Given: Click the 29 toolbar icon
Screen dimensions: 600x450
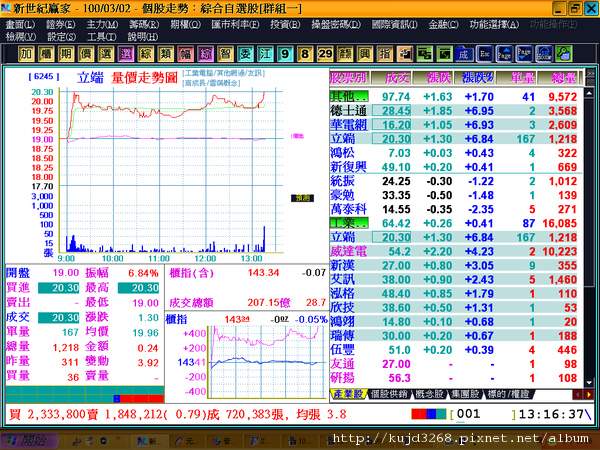Looking at the screenshot, I should pos(325,54).
